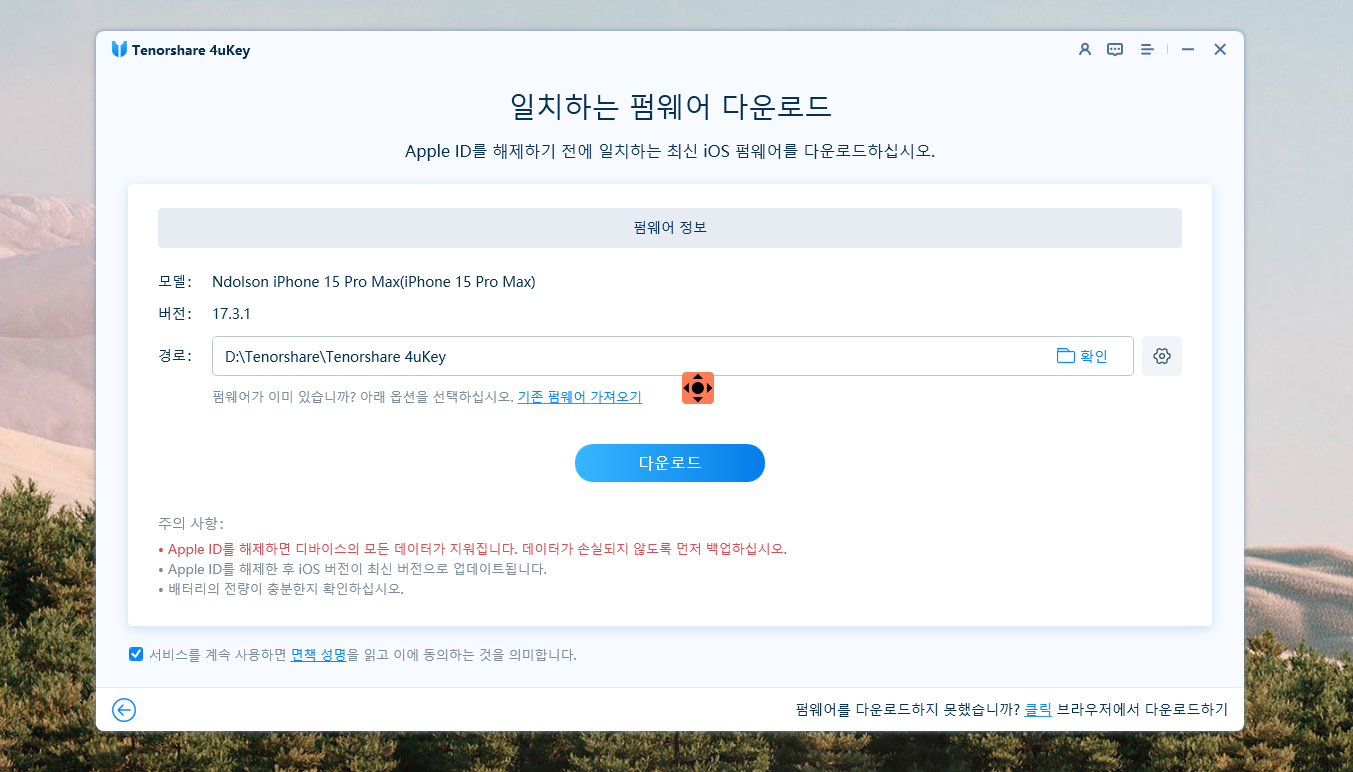
Task: Minimize the 4uKey window
Action: (x=1188, y=49)
